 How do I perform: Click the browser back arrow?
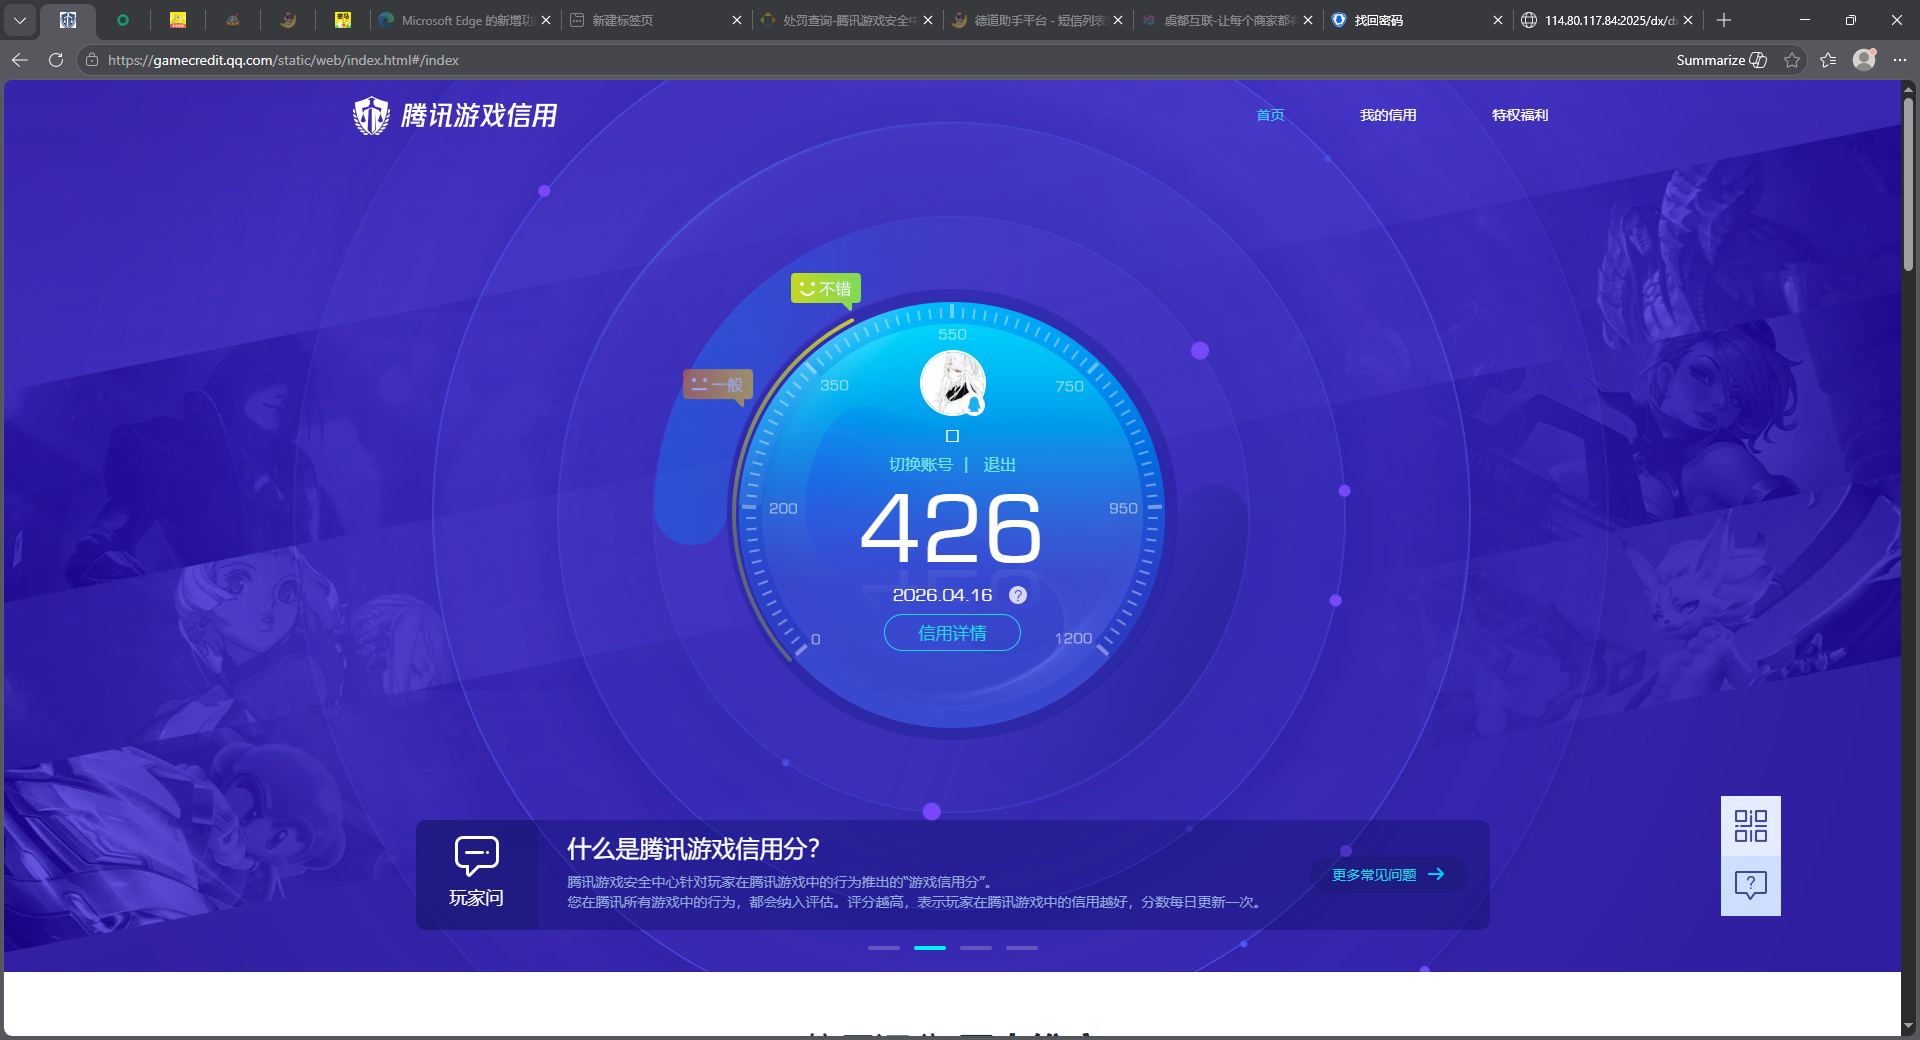click(x=19, y=60)
